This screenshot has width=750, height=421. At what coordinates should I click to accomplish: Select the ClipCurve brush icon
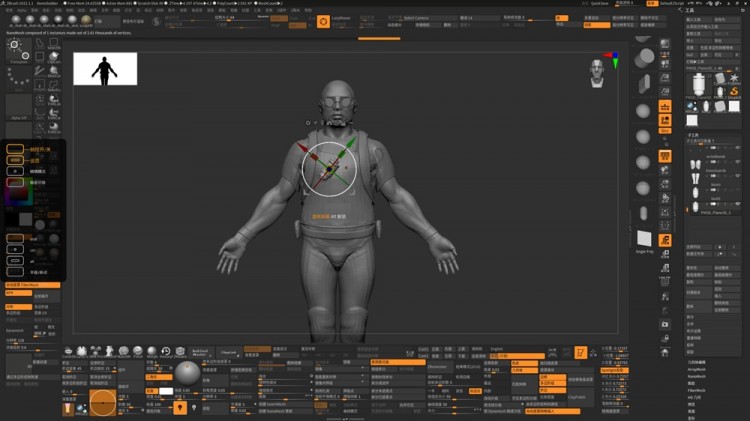(x=54, y=57)
